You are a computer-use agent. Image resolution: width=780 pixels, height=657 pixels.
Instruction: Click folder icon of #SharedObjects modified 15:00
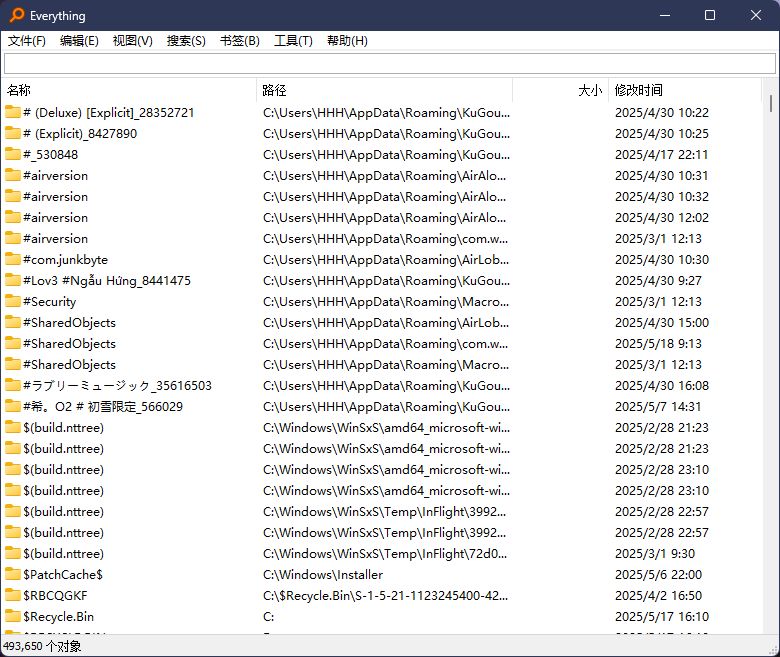coord(12,322)
